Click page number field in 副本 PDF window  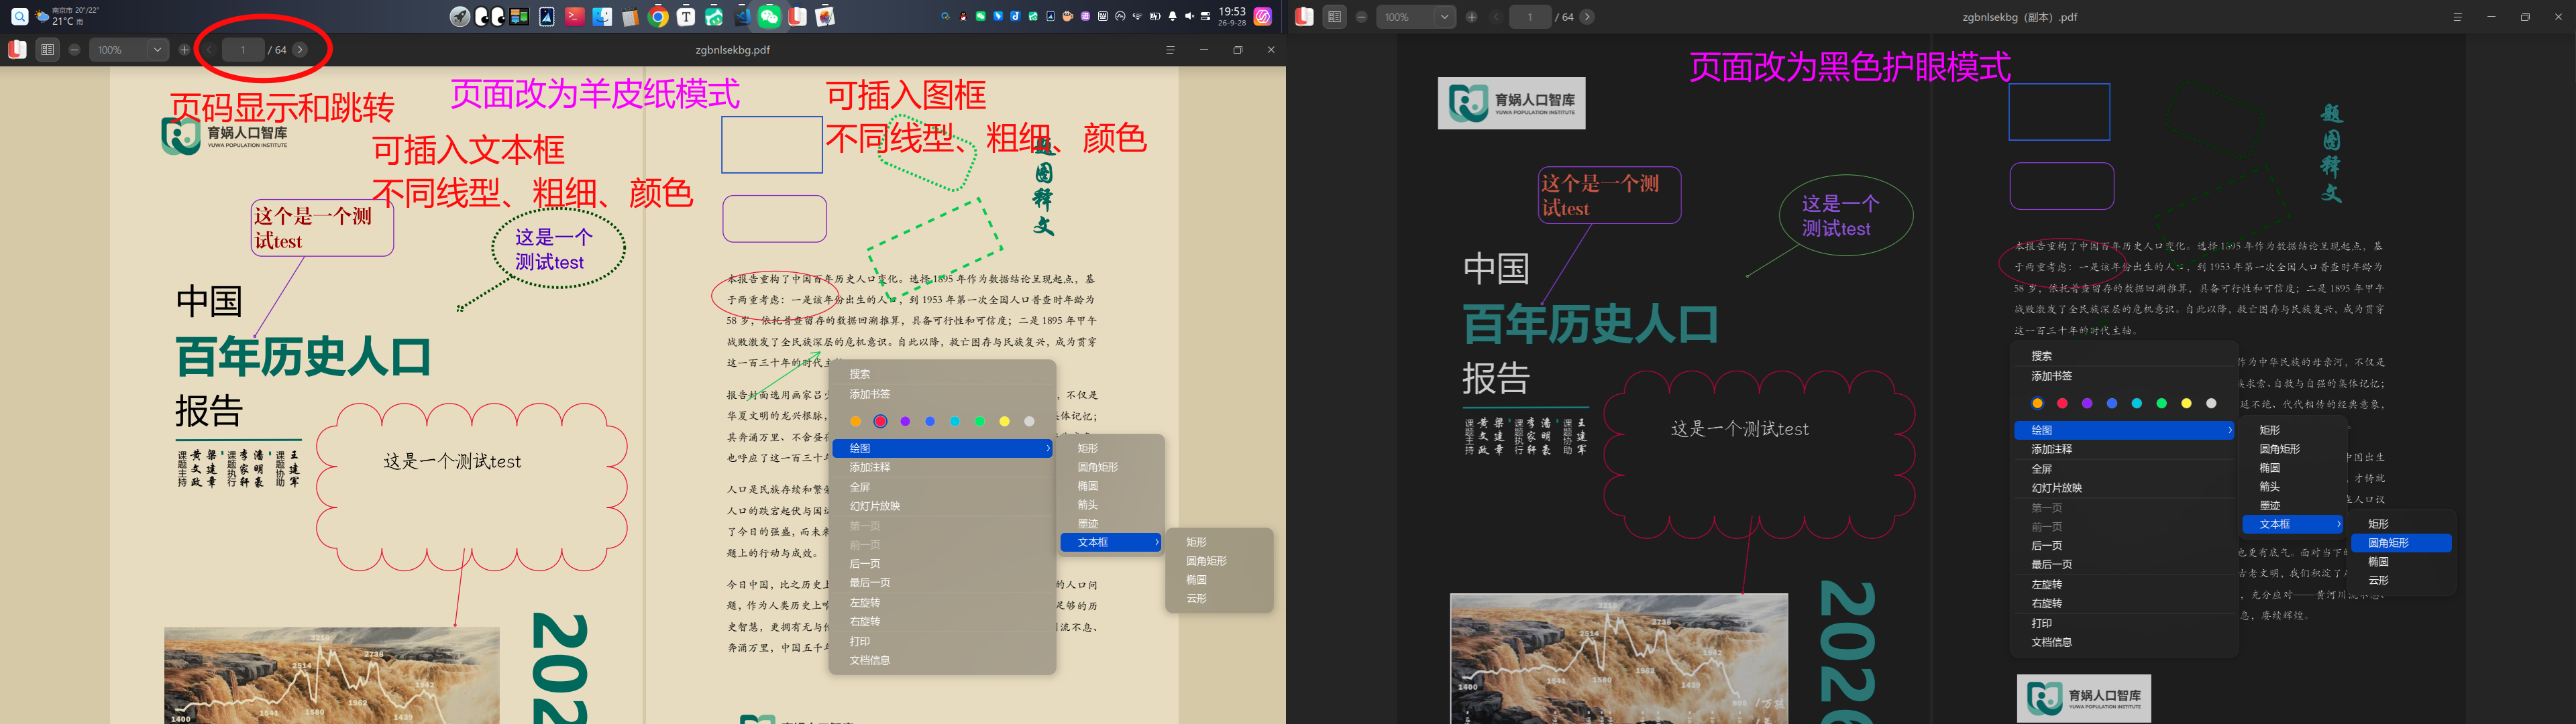(1530, 17)
